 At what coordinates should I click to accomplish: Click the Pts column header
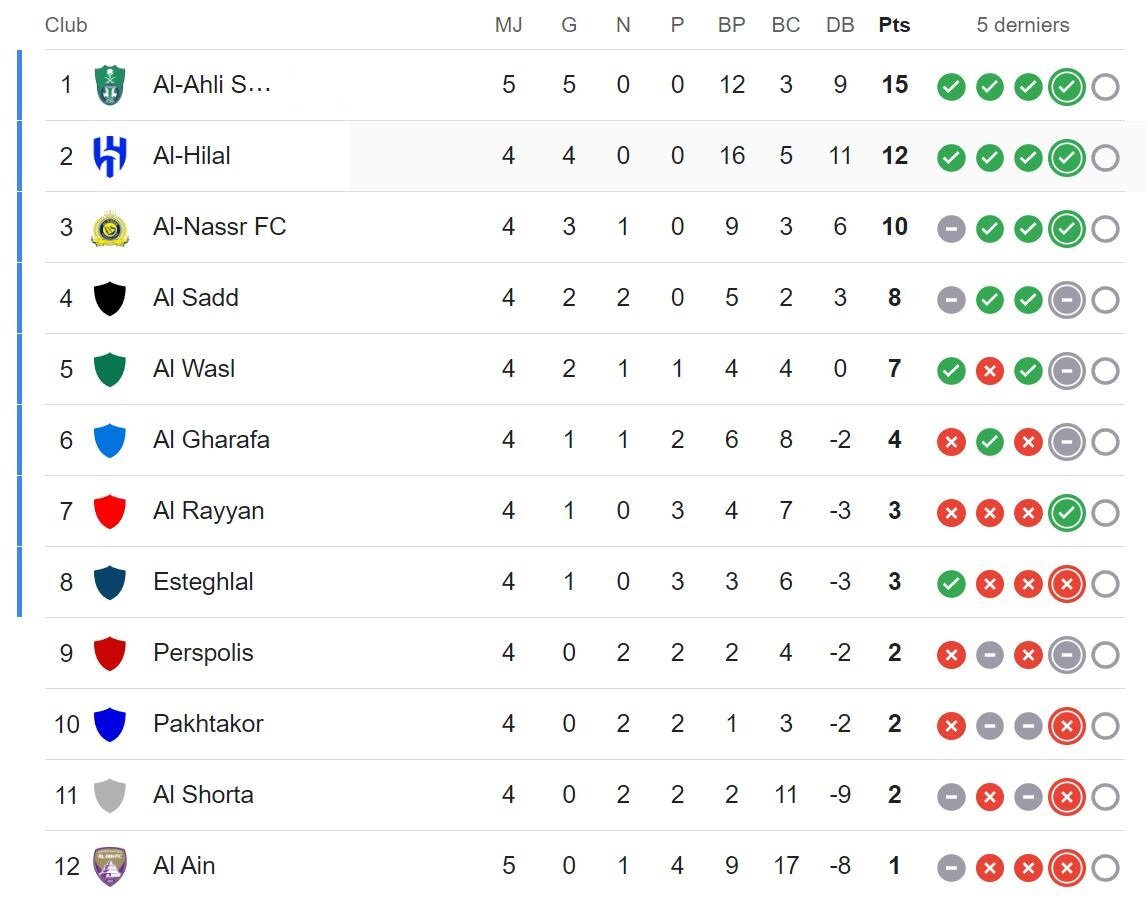click(894, 25)
